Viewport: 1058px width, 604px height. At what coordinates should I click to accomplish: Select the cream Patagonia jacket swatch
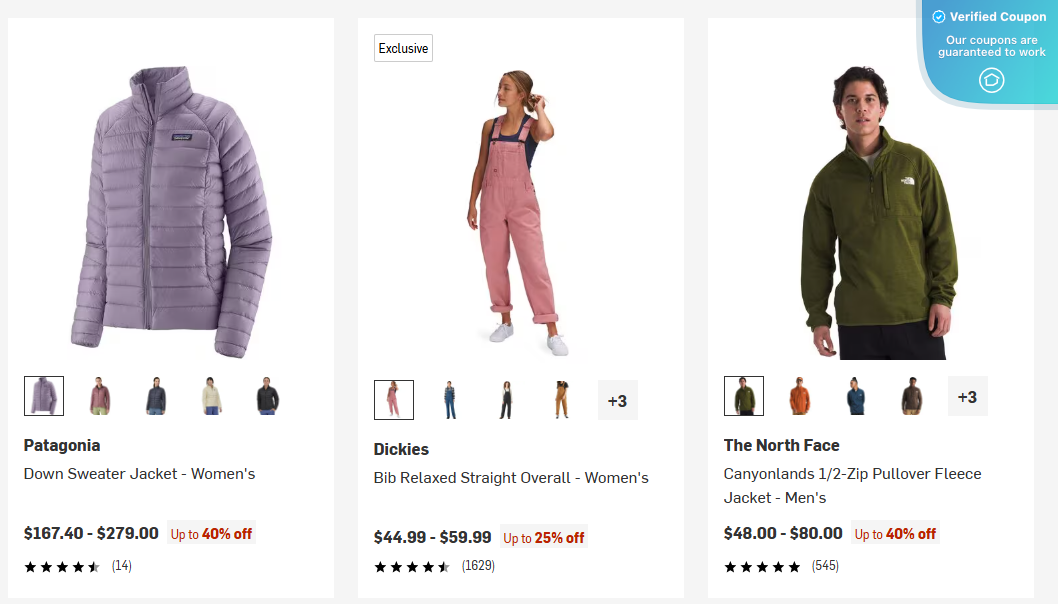[212, 395]
